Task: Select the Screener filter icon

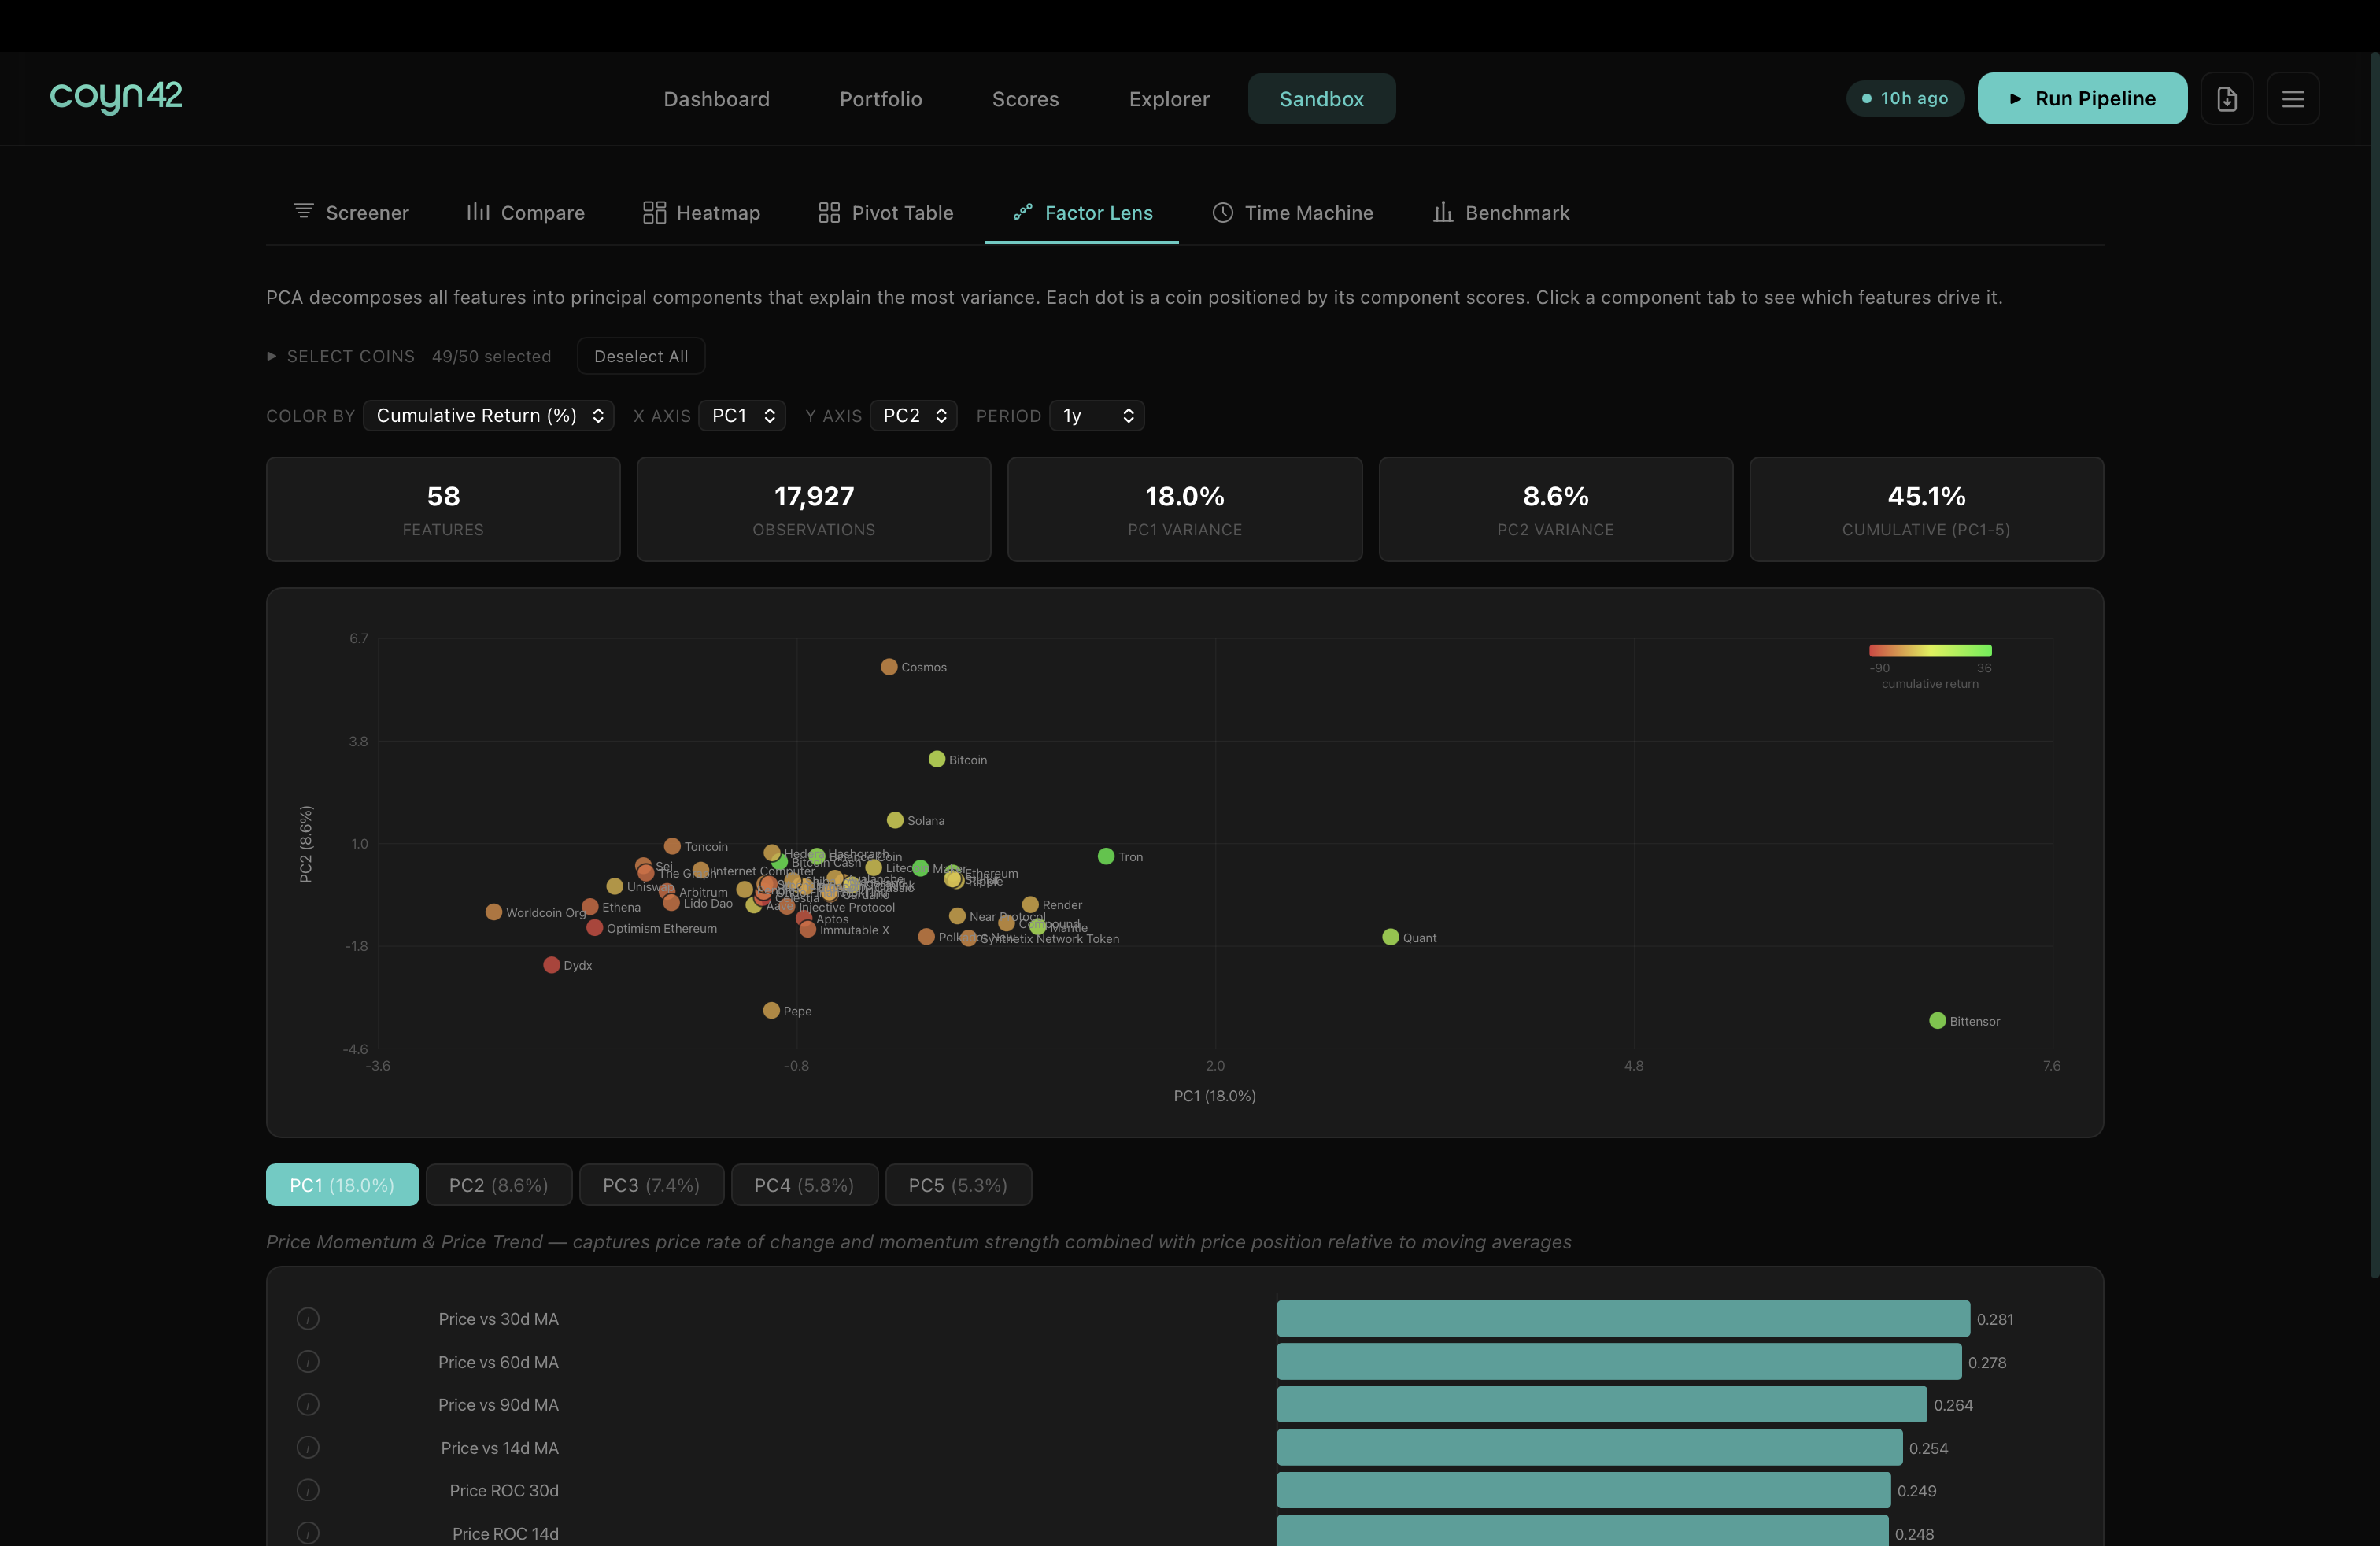Action: tap(305, 212)
